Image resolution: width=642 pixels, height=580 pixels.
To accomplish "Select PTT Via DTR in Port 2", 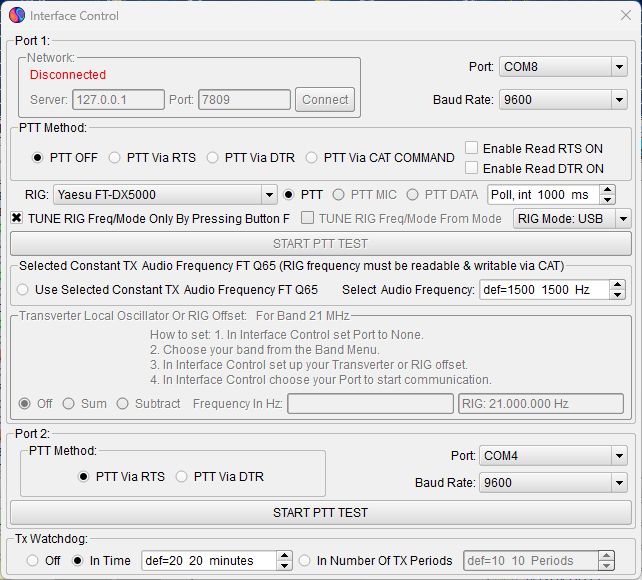I will pos(181,477).
